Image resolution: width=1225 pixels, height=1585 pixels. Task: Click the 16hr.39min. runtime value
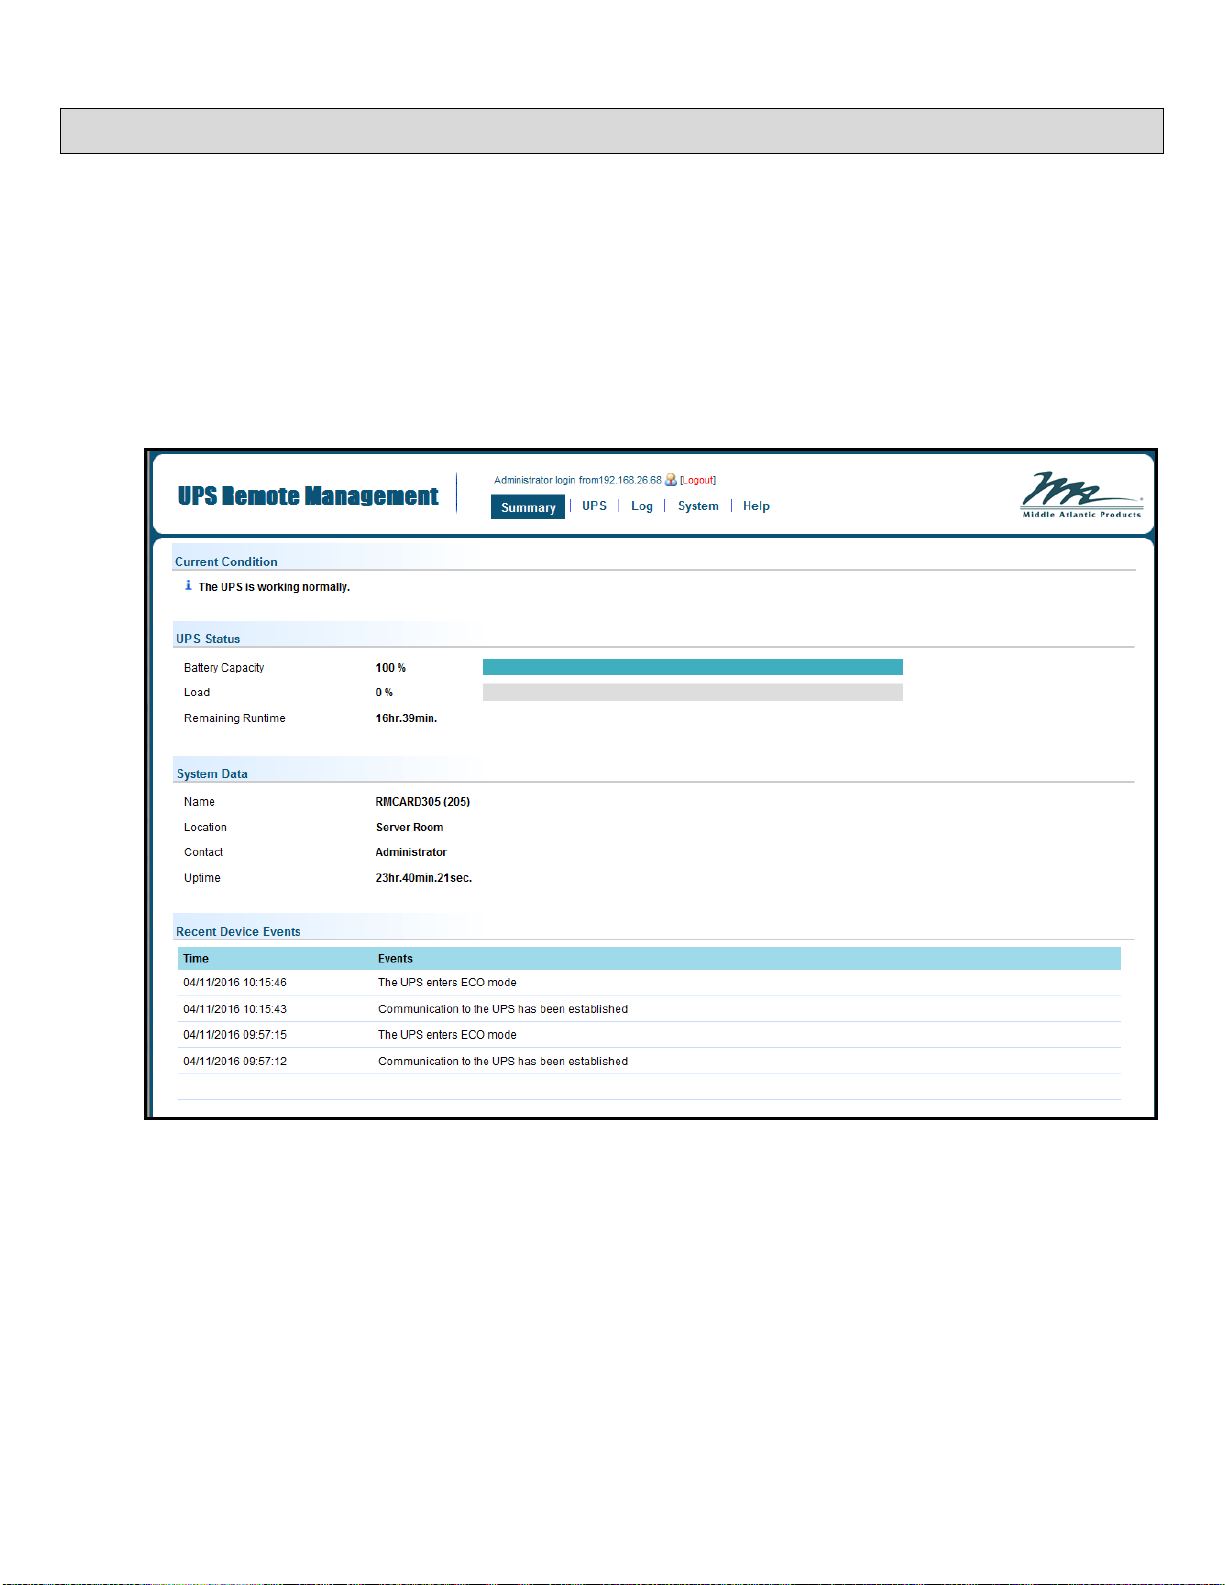(406, 718)
